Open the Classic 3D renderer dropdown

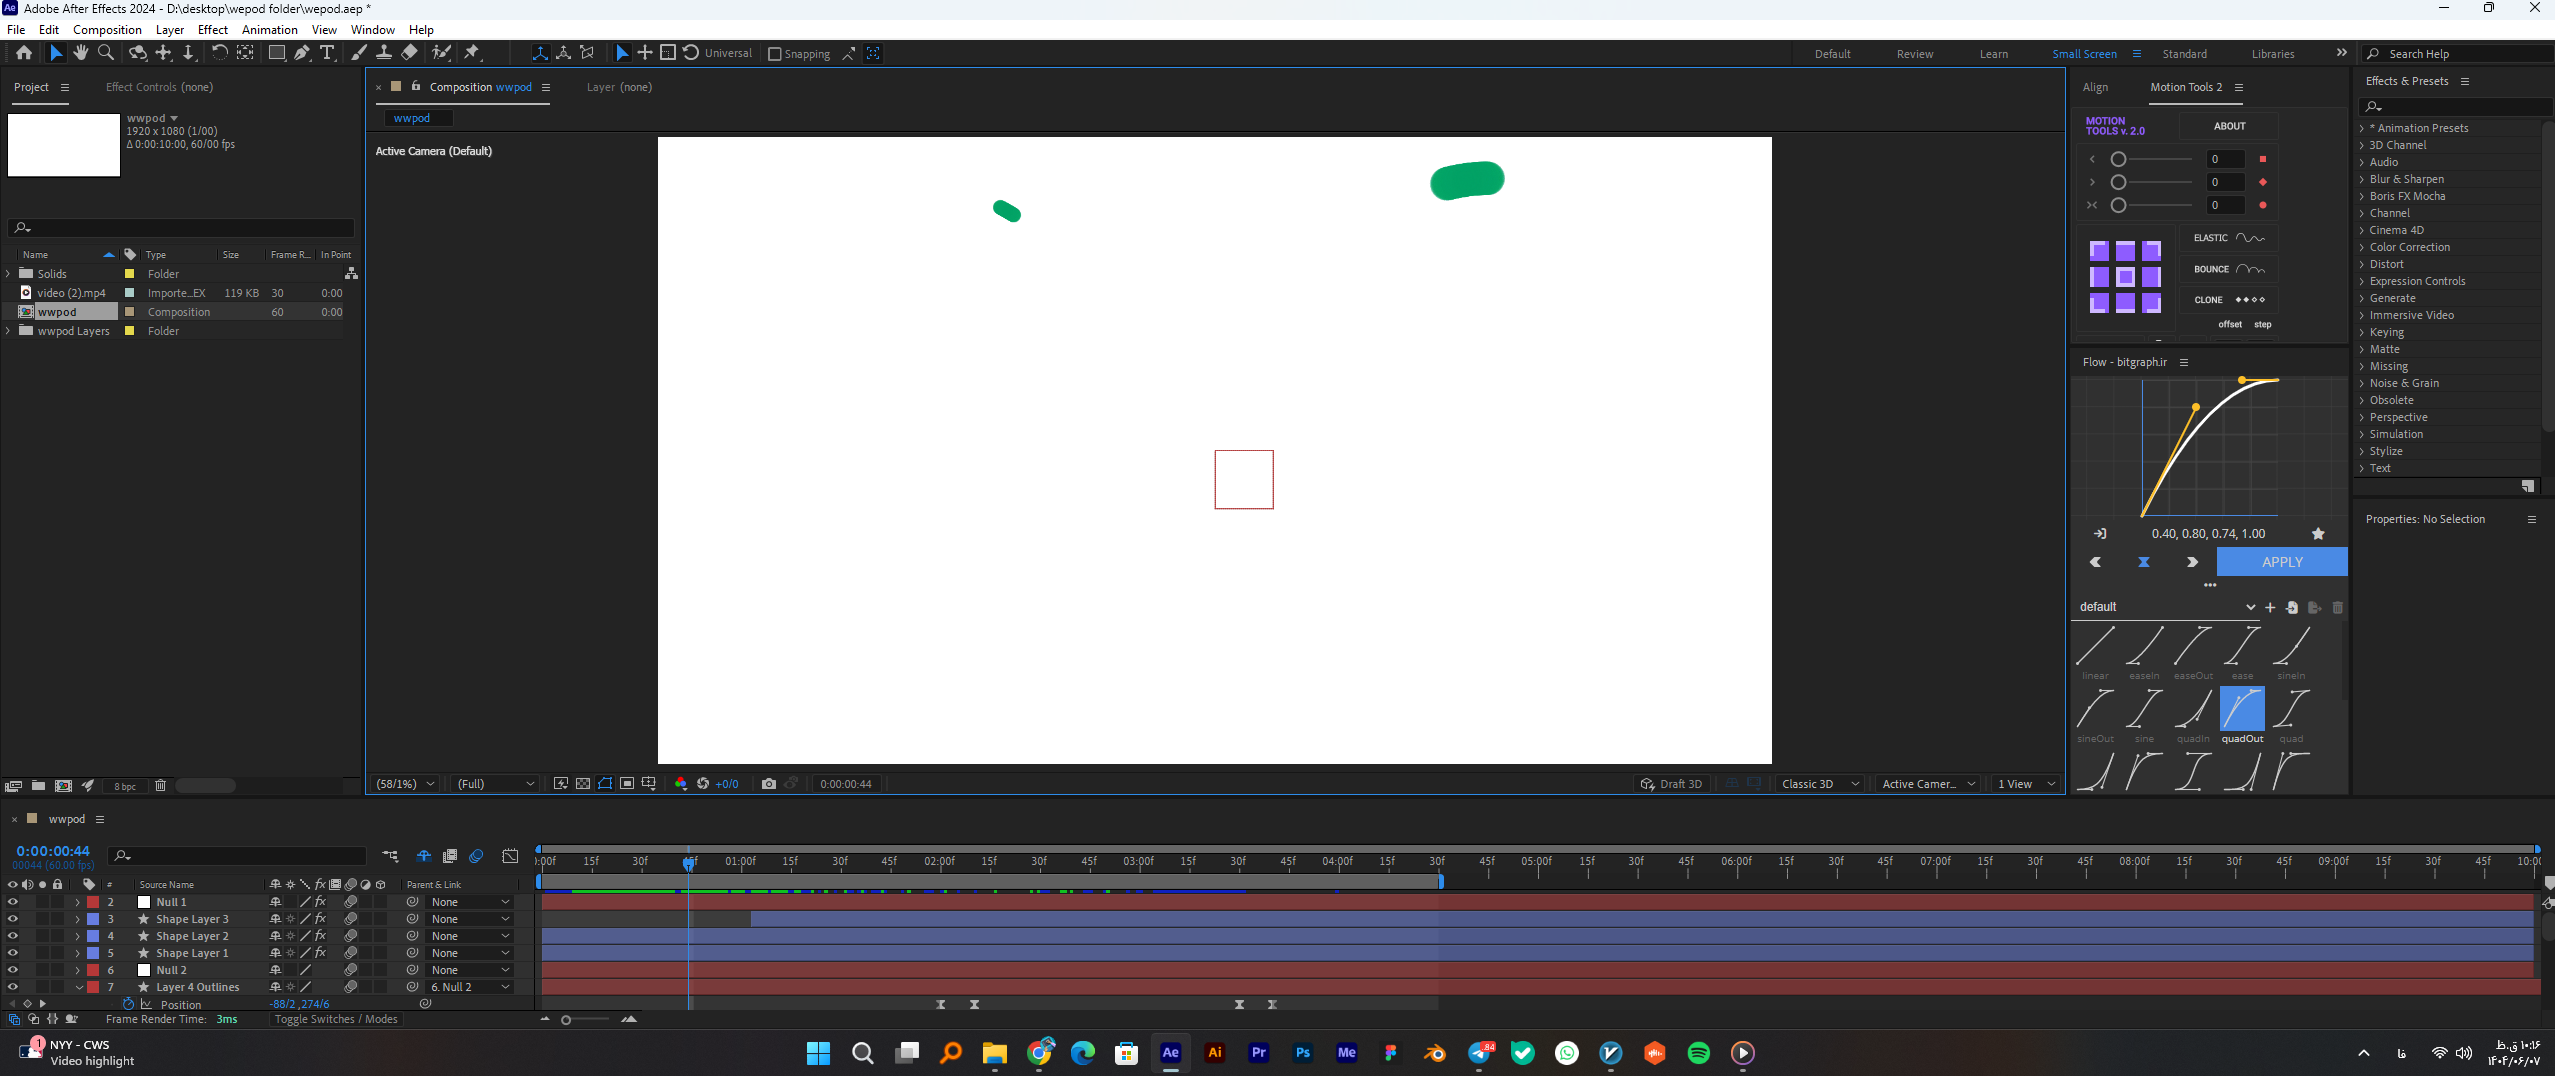[1819, 784]
